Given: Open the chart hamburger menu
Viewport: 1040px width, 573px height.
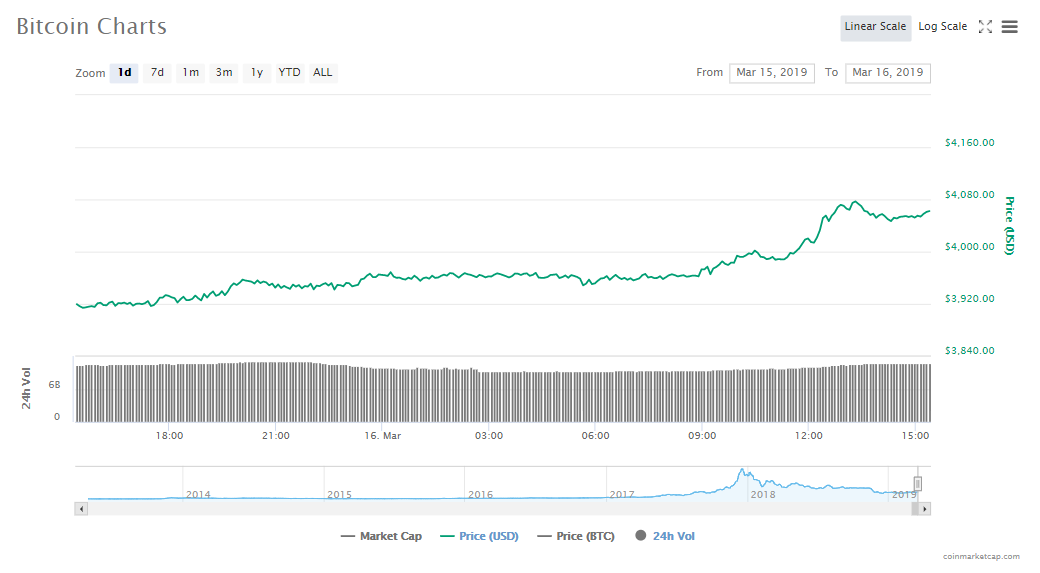Looking at the screenshot, I should (1010, 27).
